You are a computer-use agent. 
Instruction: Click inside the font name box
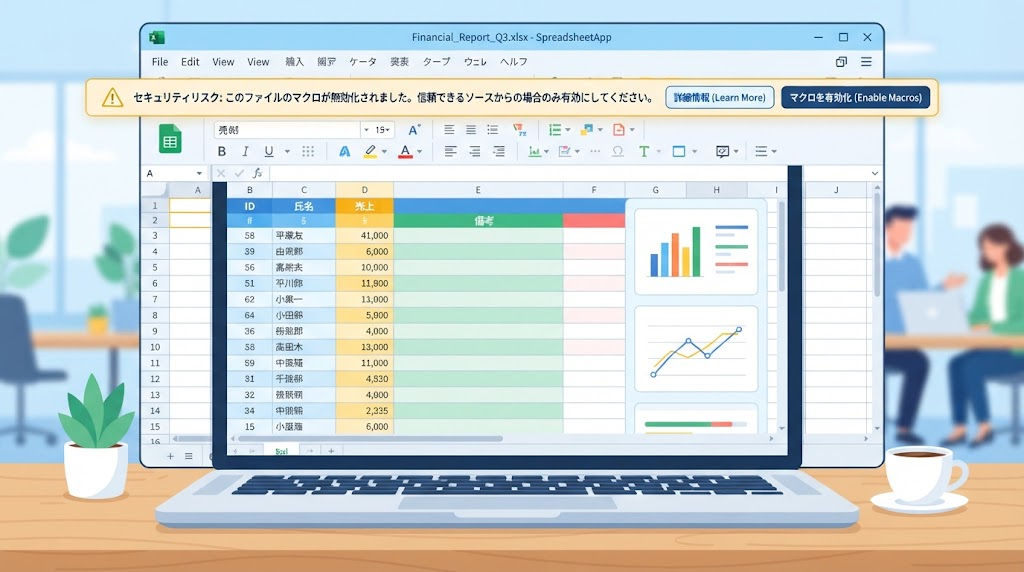(287, 130)
